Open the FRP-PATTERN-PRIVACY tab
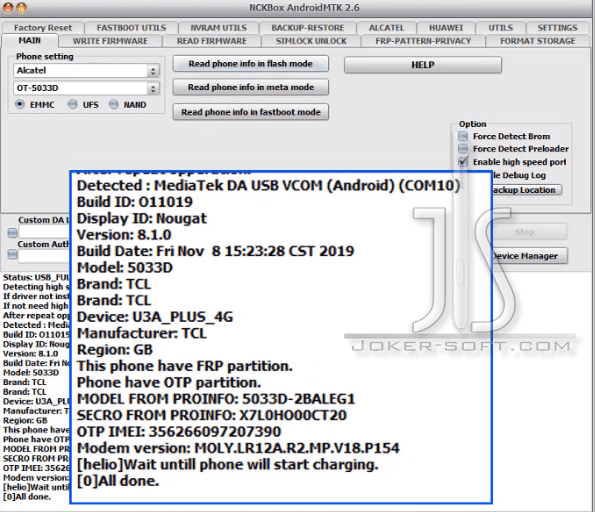This screenshot has width=595, height=512. click(423, 41)
